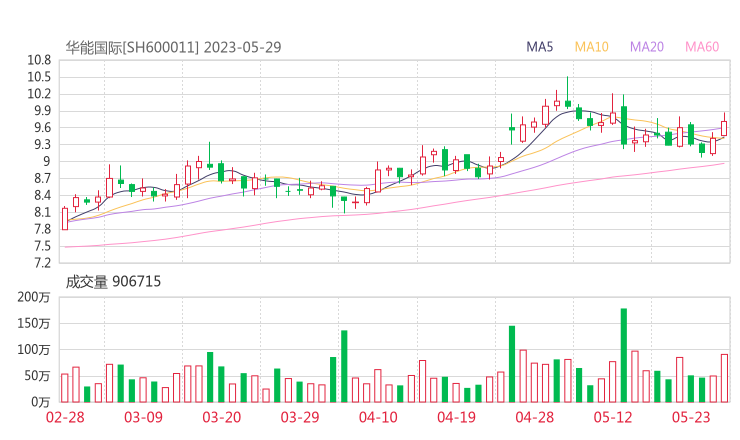This screenshot has height=440, width=740.
Task: Click the 03-09 date label
Action: tap(143, 417)
